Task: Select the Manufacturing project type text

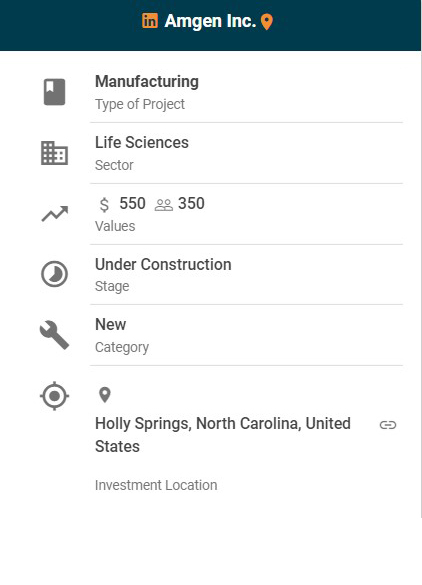Action: [x=147, y=82]
